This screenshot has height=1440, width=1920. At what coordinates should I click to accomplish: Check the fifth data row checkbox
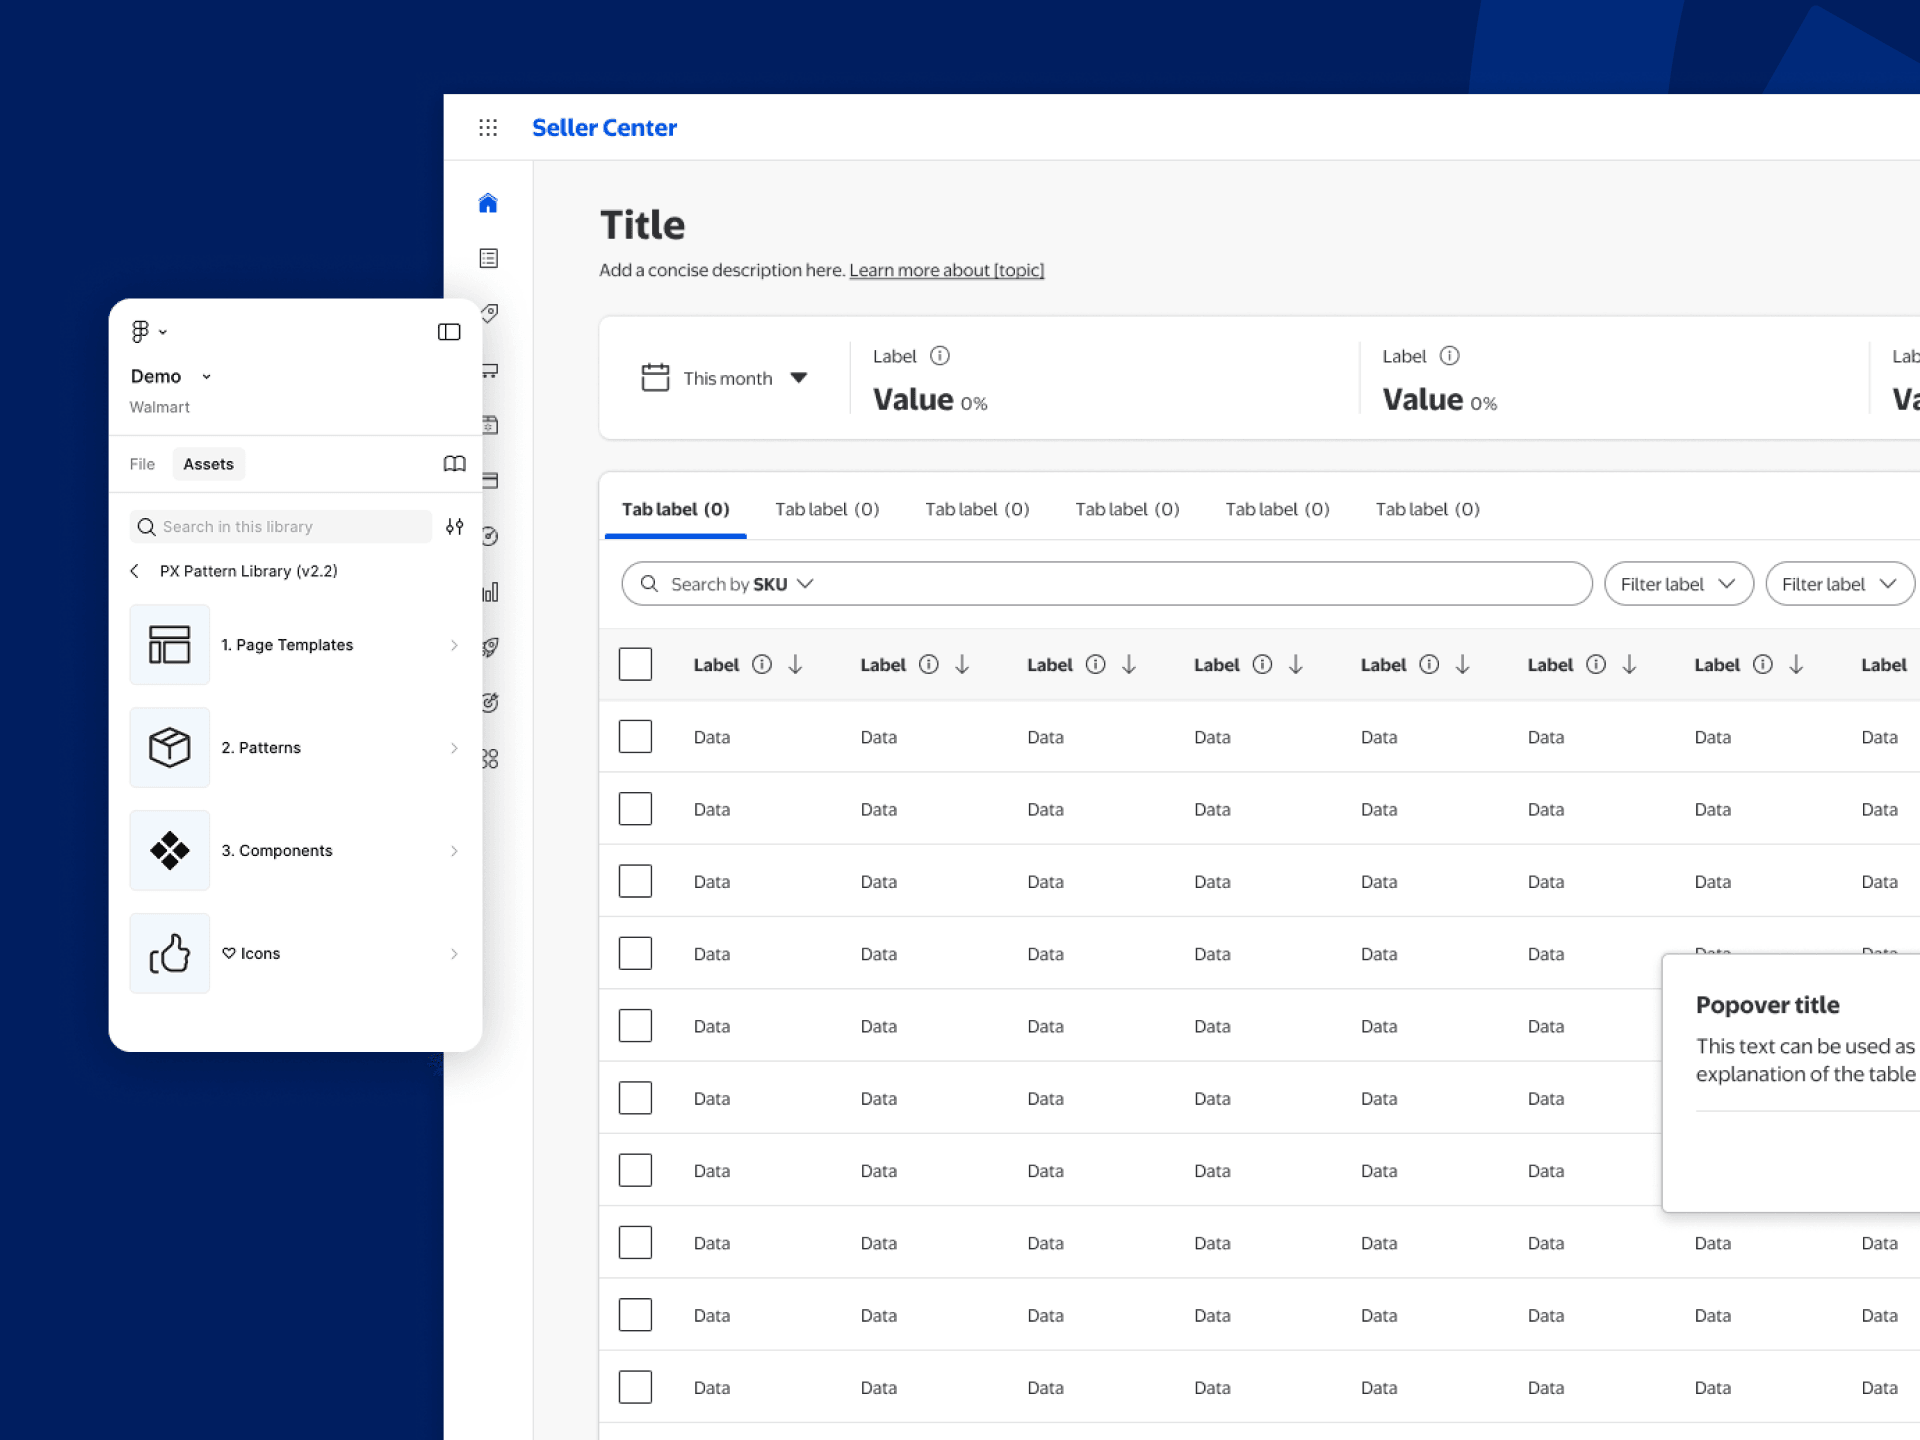[635, 1025]
